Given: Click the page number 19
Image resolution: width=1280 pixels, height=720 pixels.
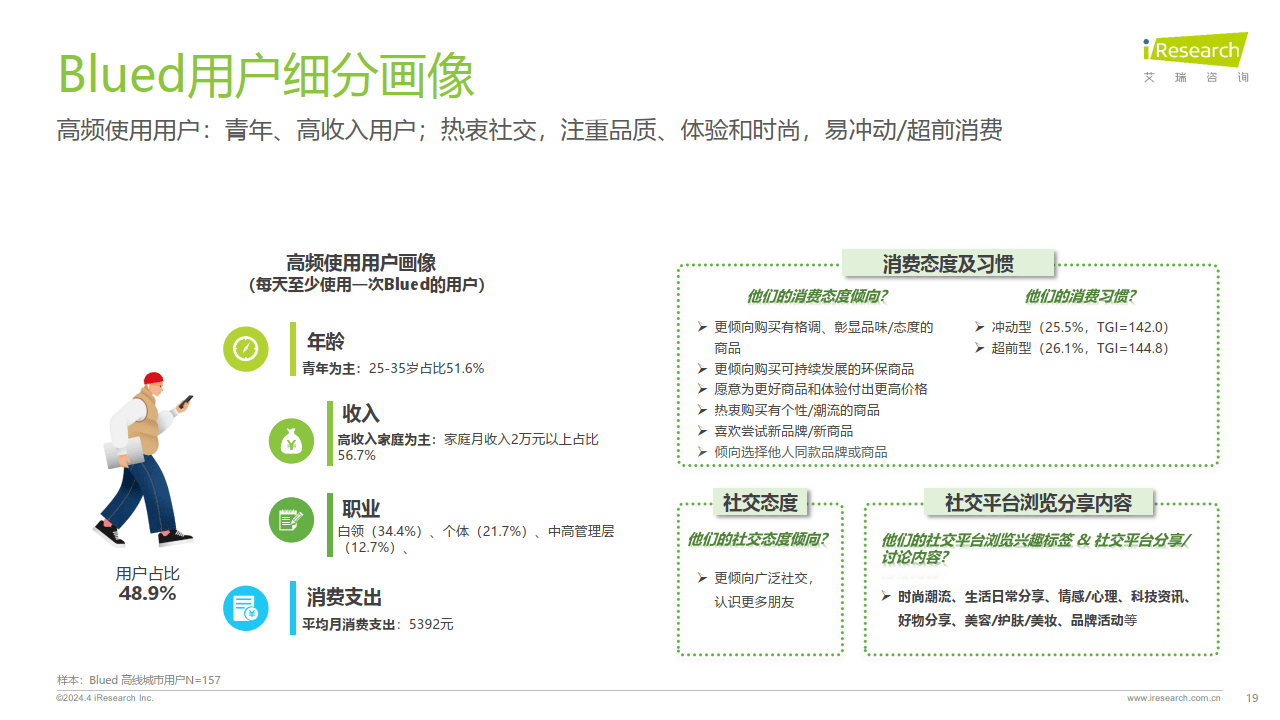Looking at the screenshot, I should (1252, 698).
